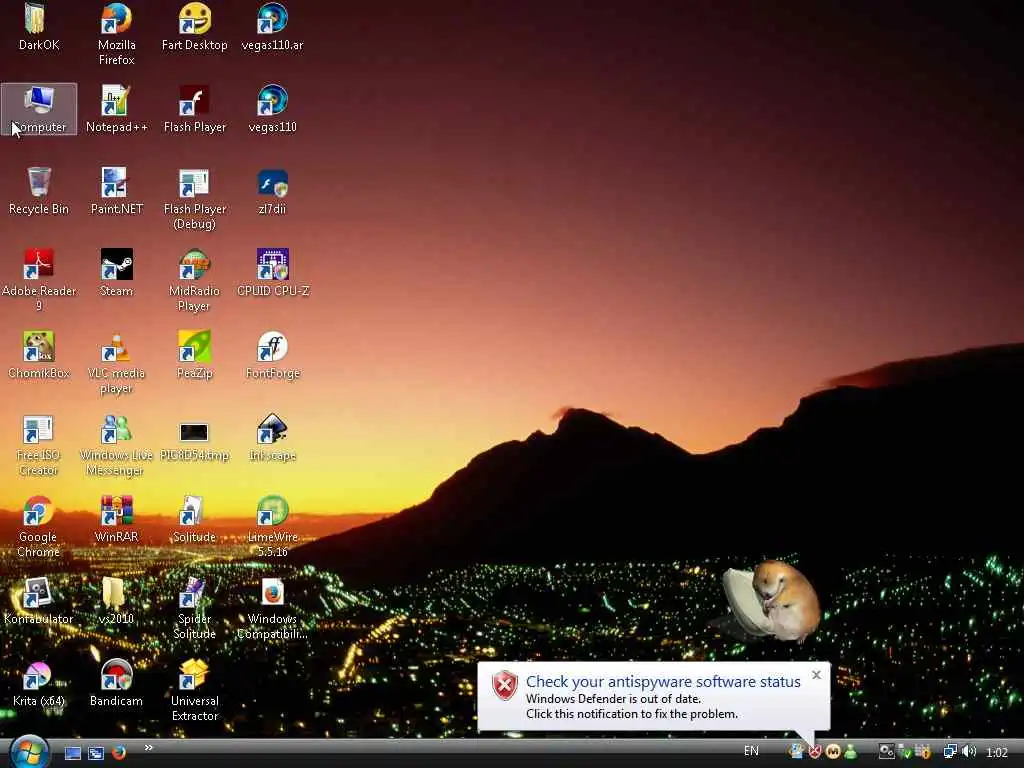The image size is (1024, 768).
Task: Click 'Click this notification to fix the problem' text
Action: 632,714
